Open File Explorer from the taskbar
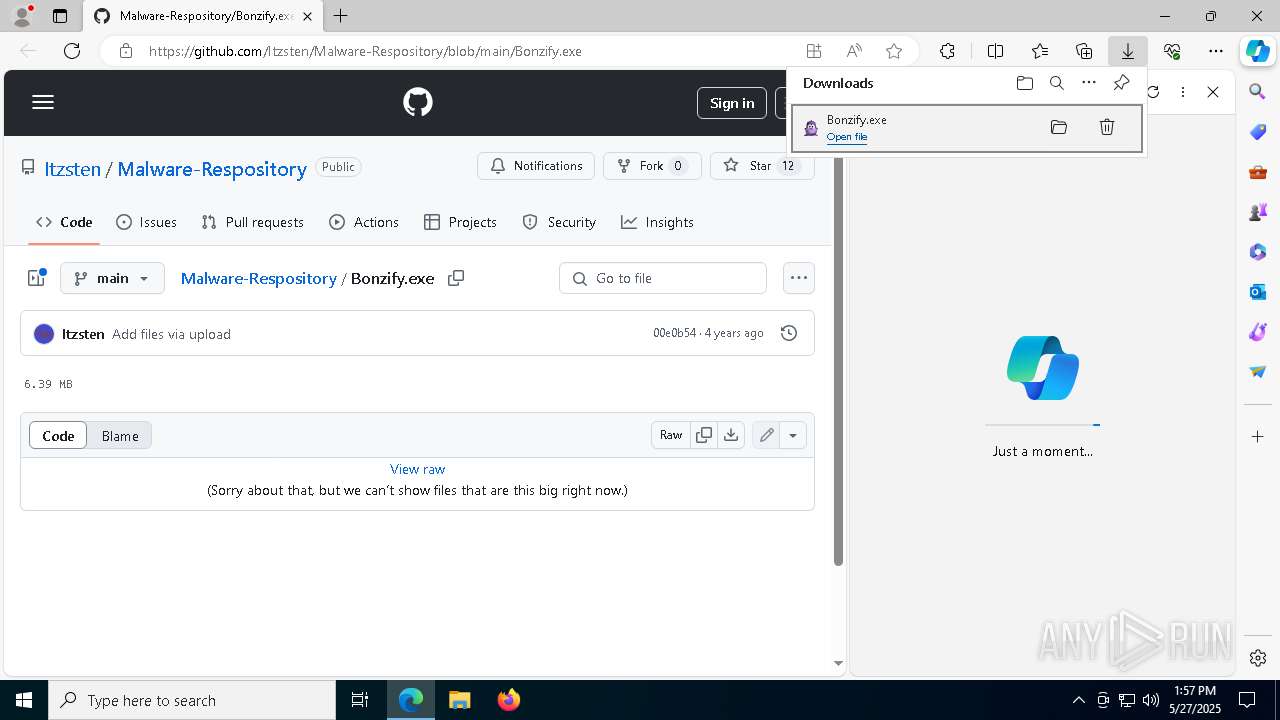Viewport: 1280px width, 720px height. [x=460, y=700]
